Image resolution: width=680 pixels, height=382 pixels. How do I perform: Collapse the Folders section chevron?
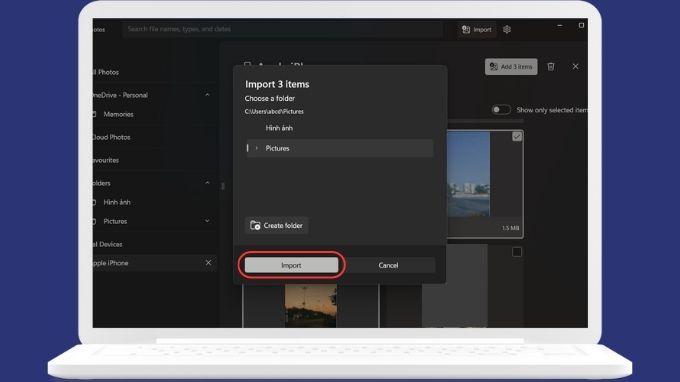(207, 183)
